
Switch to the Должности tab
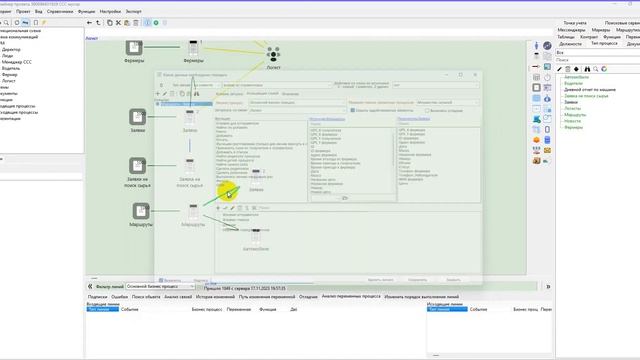(x=570, y=43)
